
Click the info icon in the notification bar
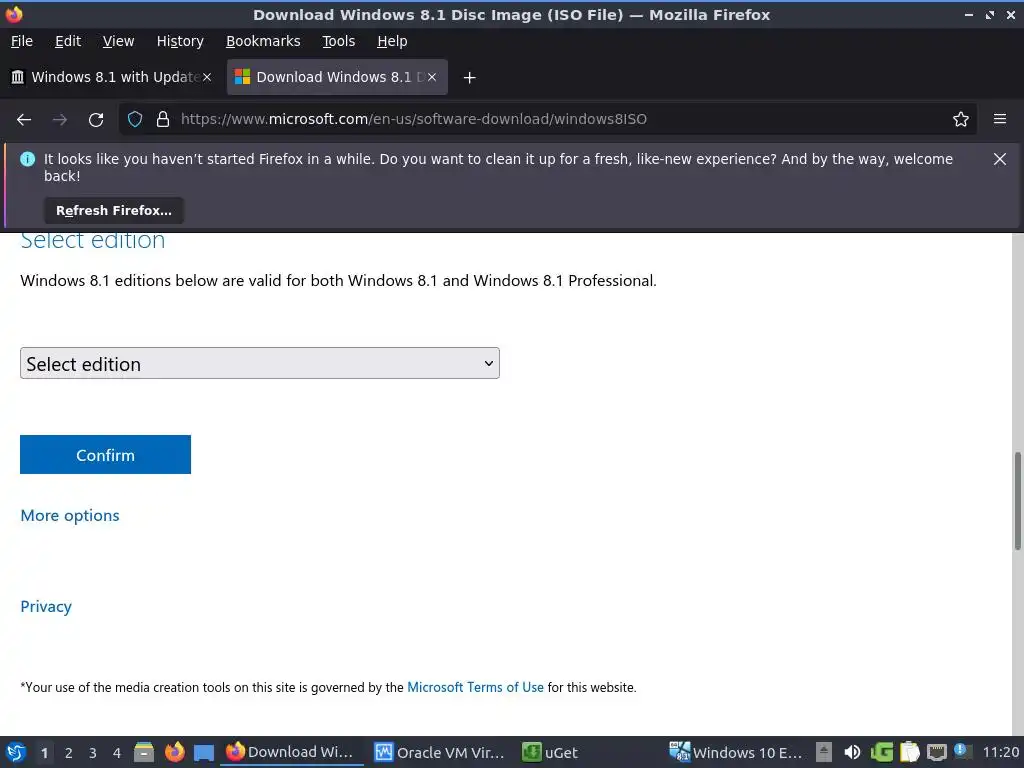pyautogui.click(x=27, y=159)
